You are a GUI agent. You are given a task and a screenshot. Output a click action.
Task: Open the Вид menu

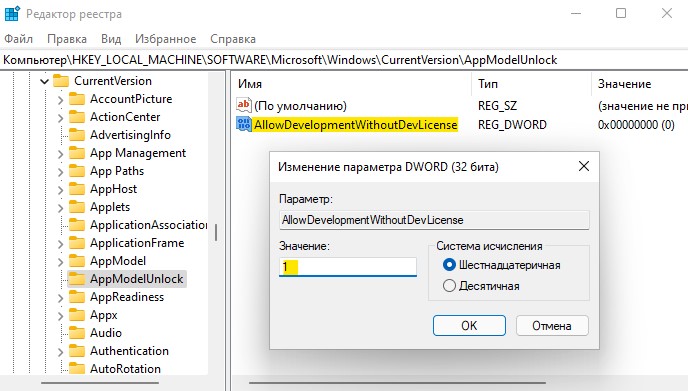point(111,39)
